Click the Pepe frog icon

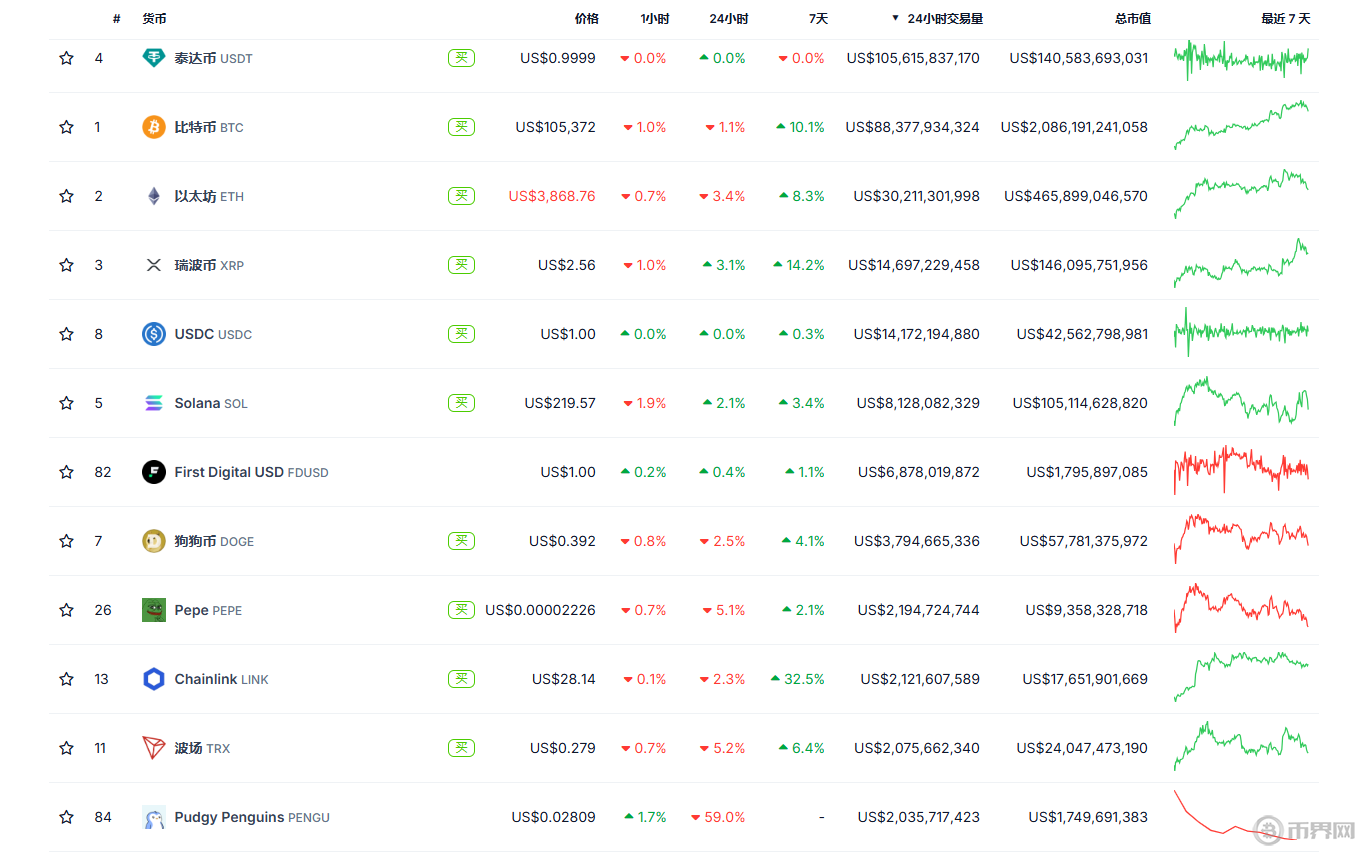153,610
